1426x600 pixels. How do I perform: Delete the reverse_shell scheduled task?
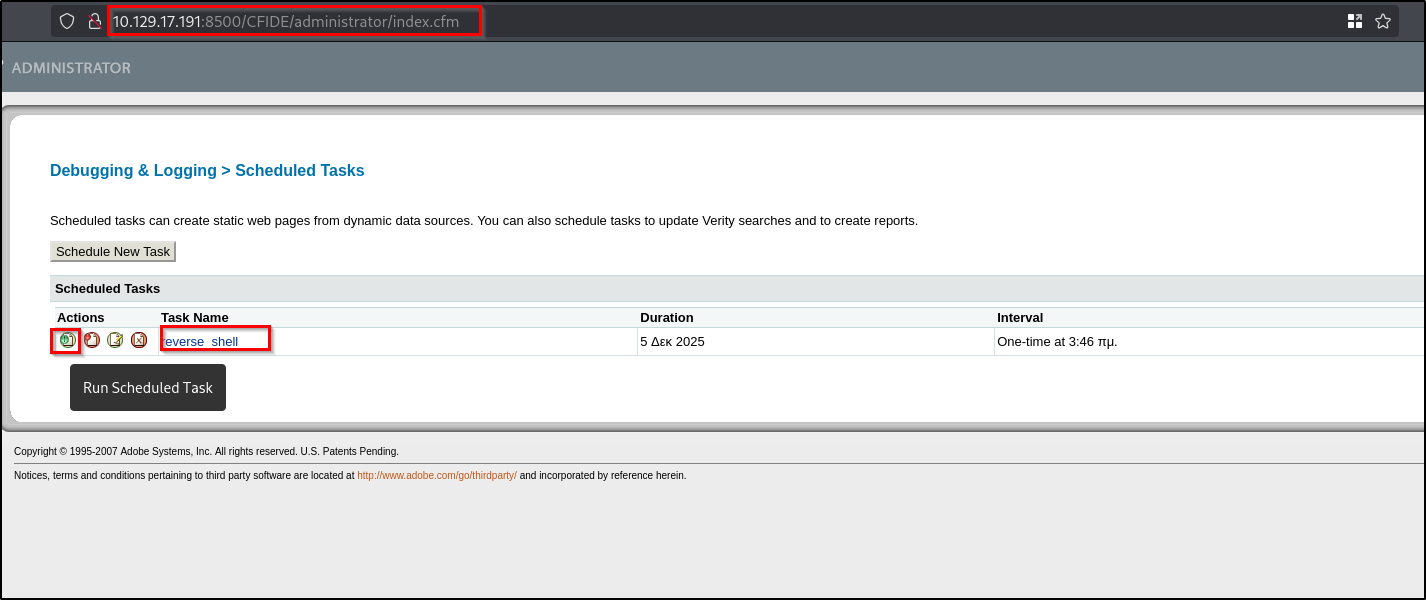coord(139,340)
